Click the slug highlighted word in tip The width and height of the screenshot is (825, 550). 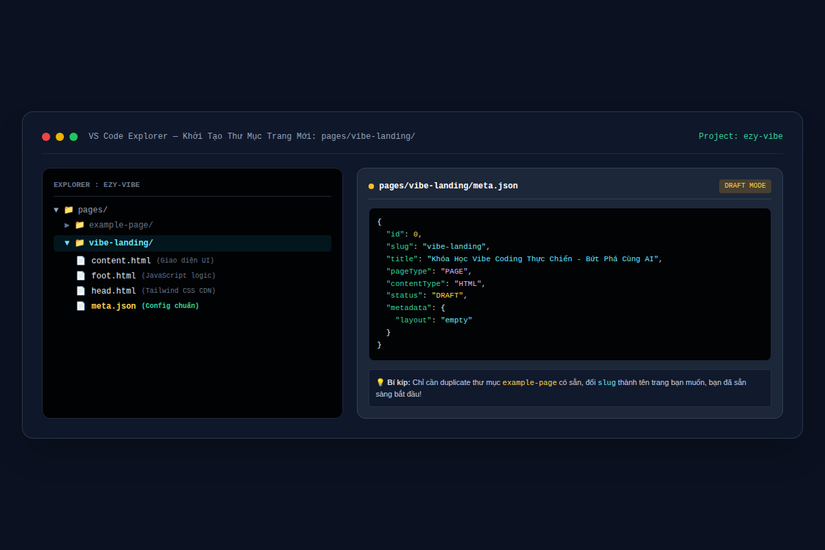pos(607,383)
